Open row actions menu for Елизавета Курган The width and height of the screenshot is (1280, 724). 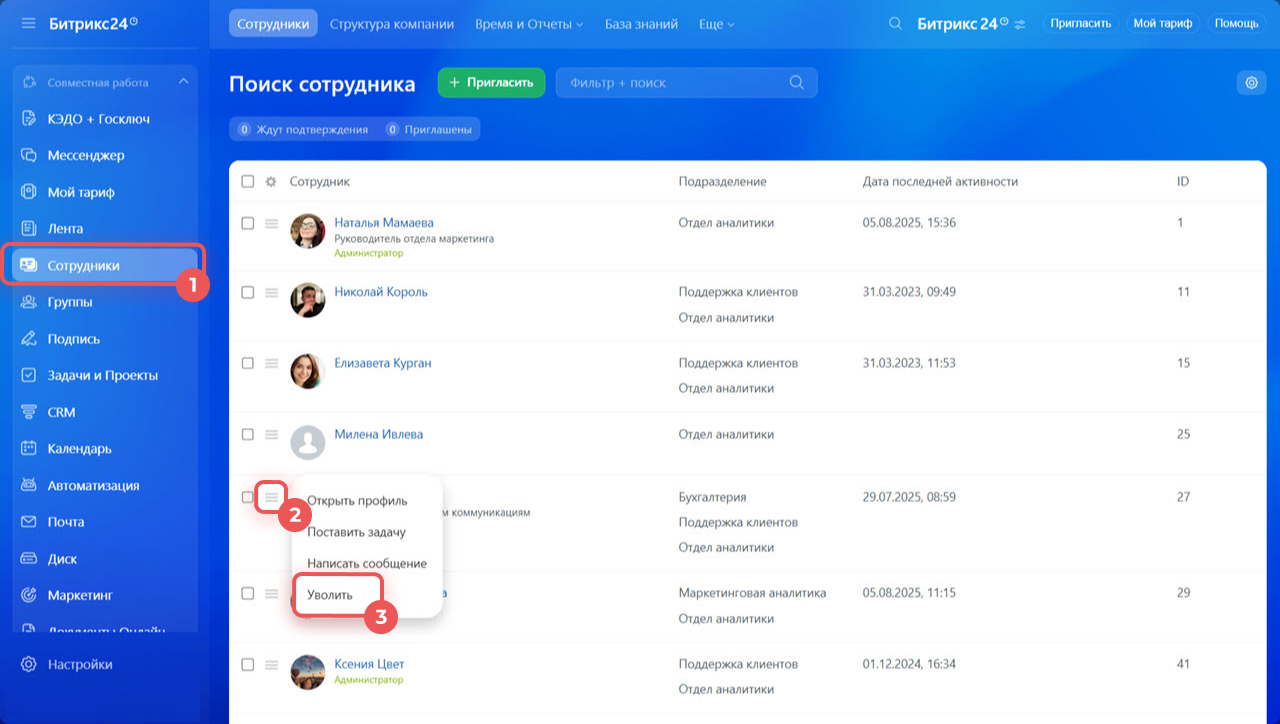coord(271,363)
